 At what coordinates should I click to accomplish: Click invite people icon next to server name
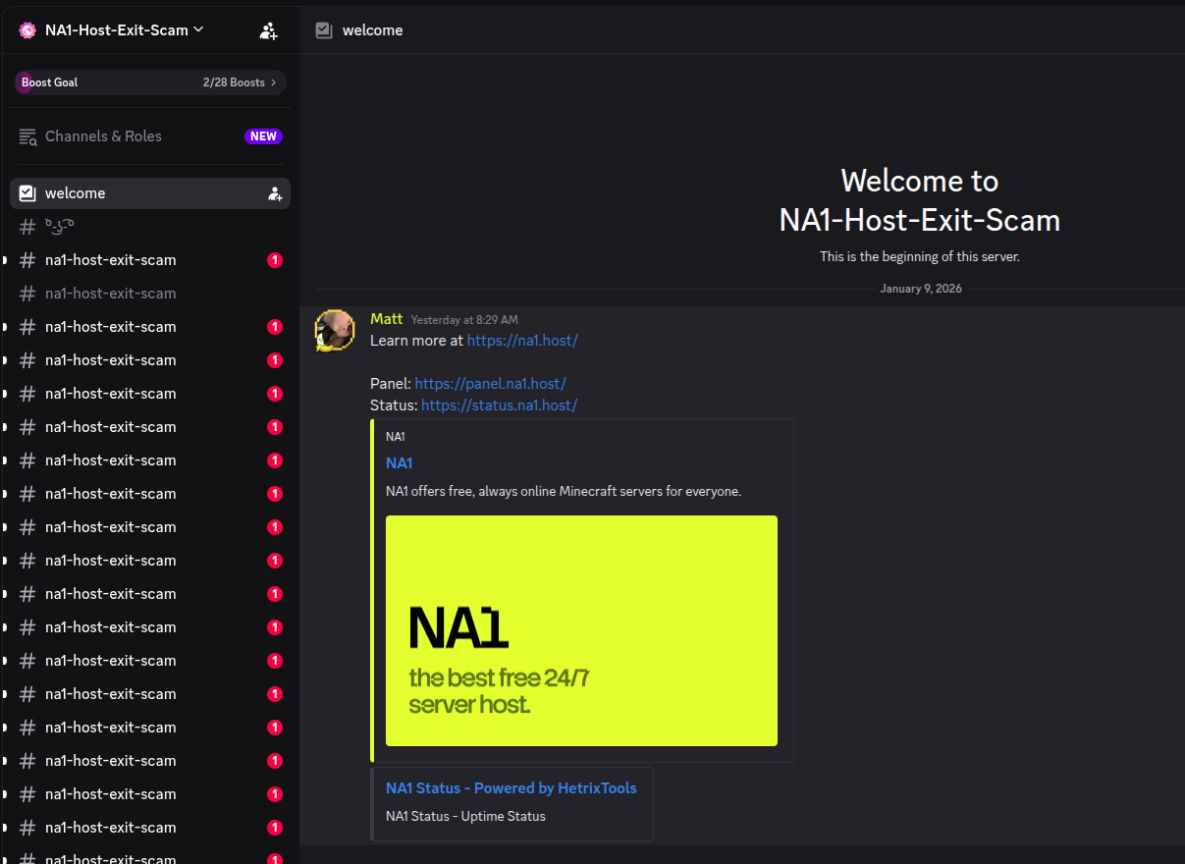[268, 31]
